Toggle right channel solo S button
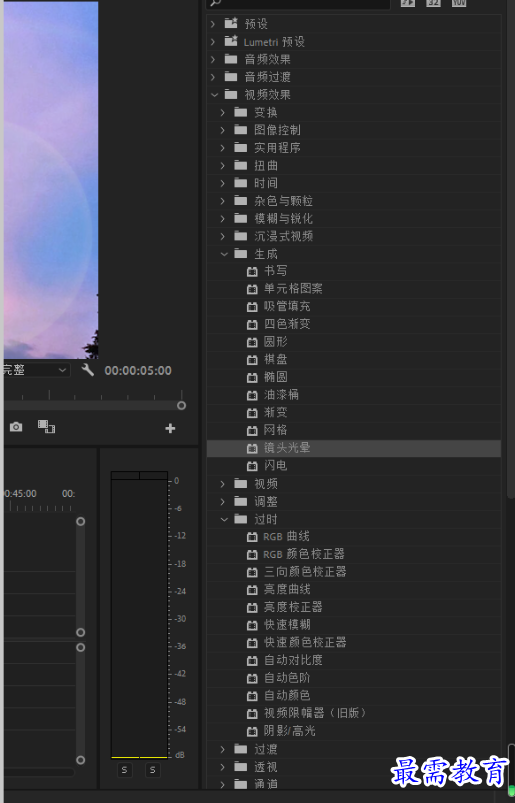This screenshot has height=803, width=515. 152,770
